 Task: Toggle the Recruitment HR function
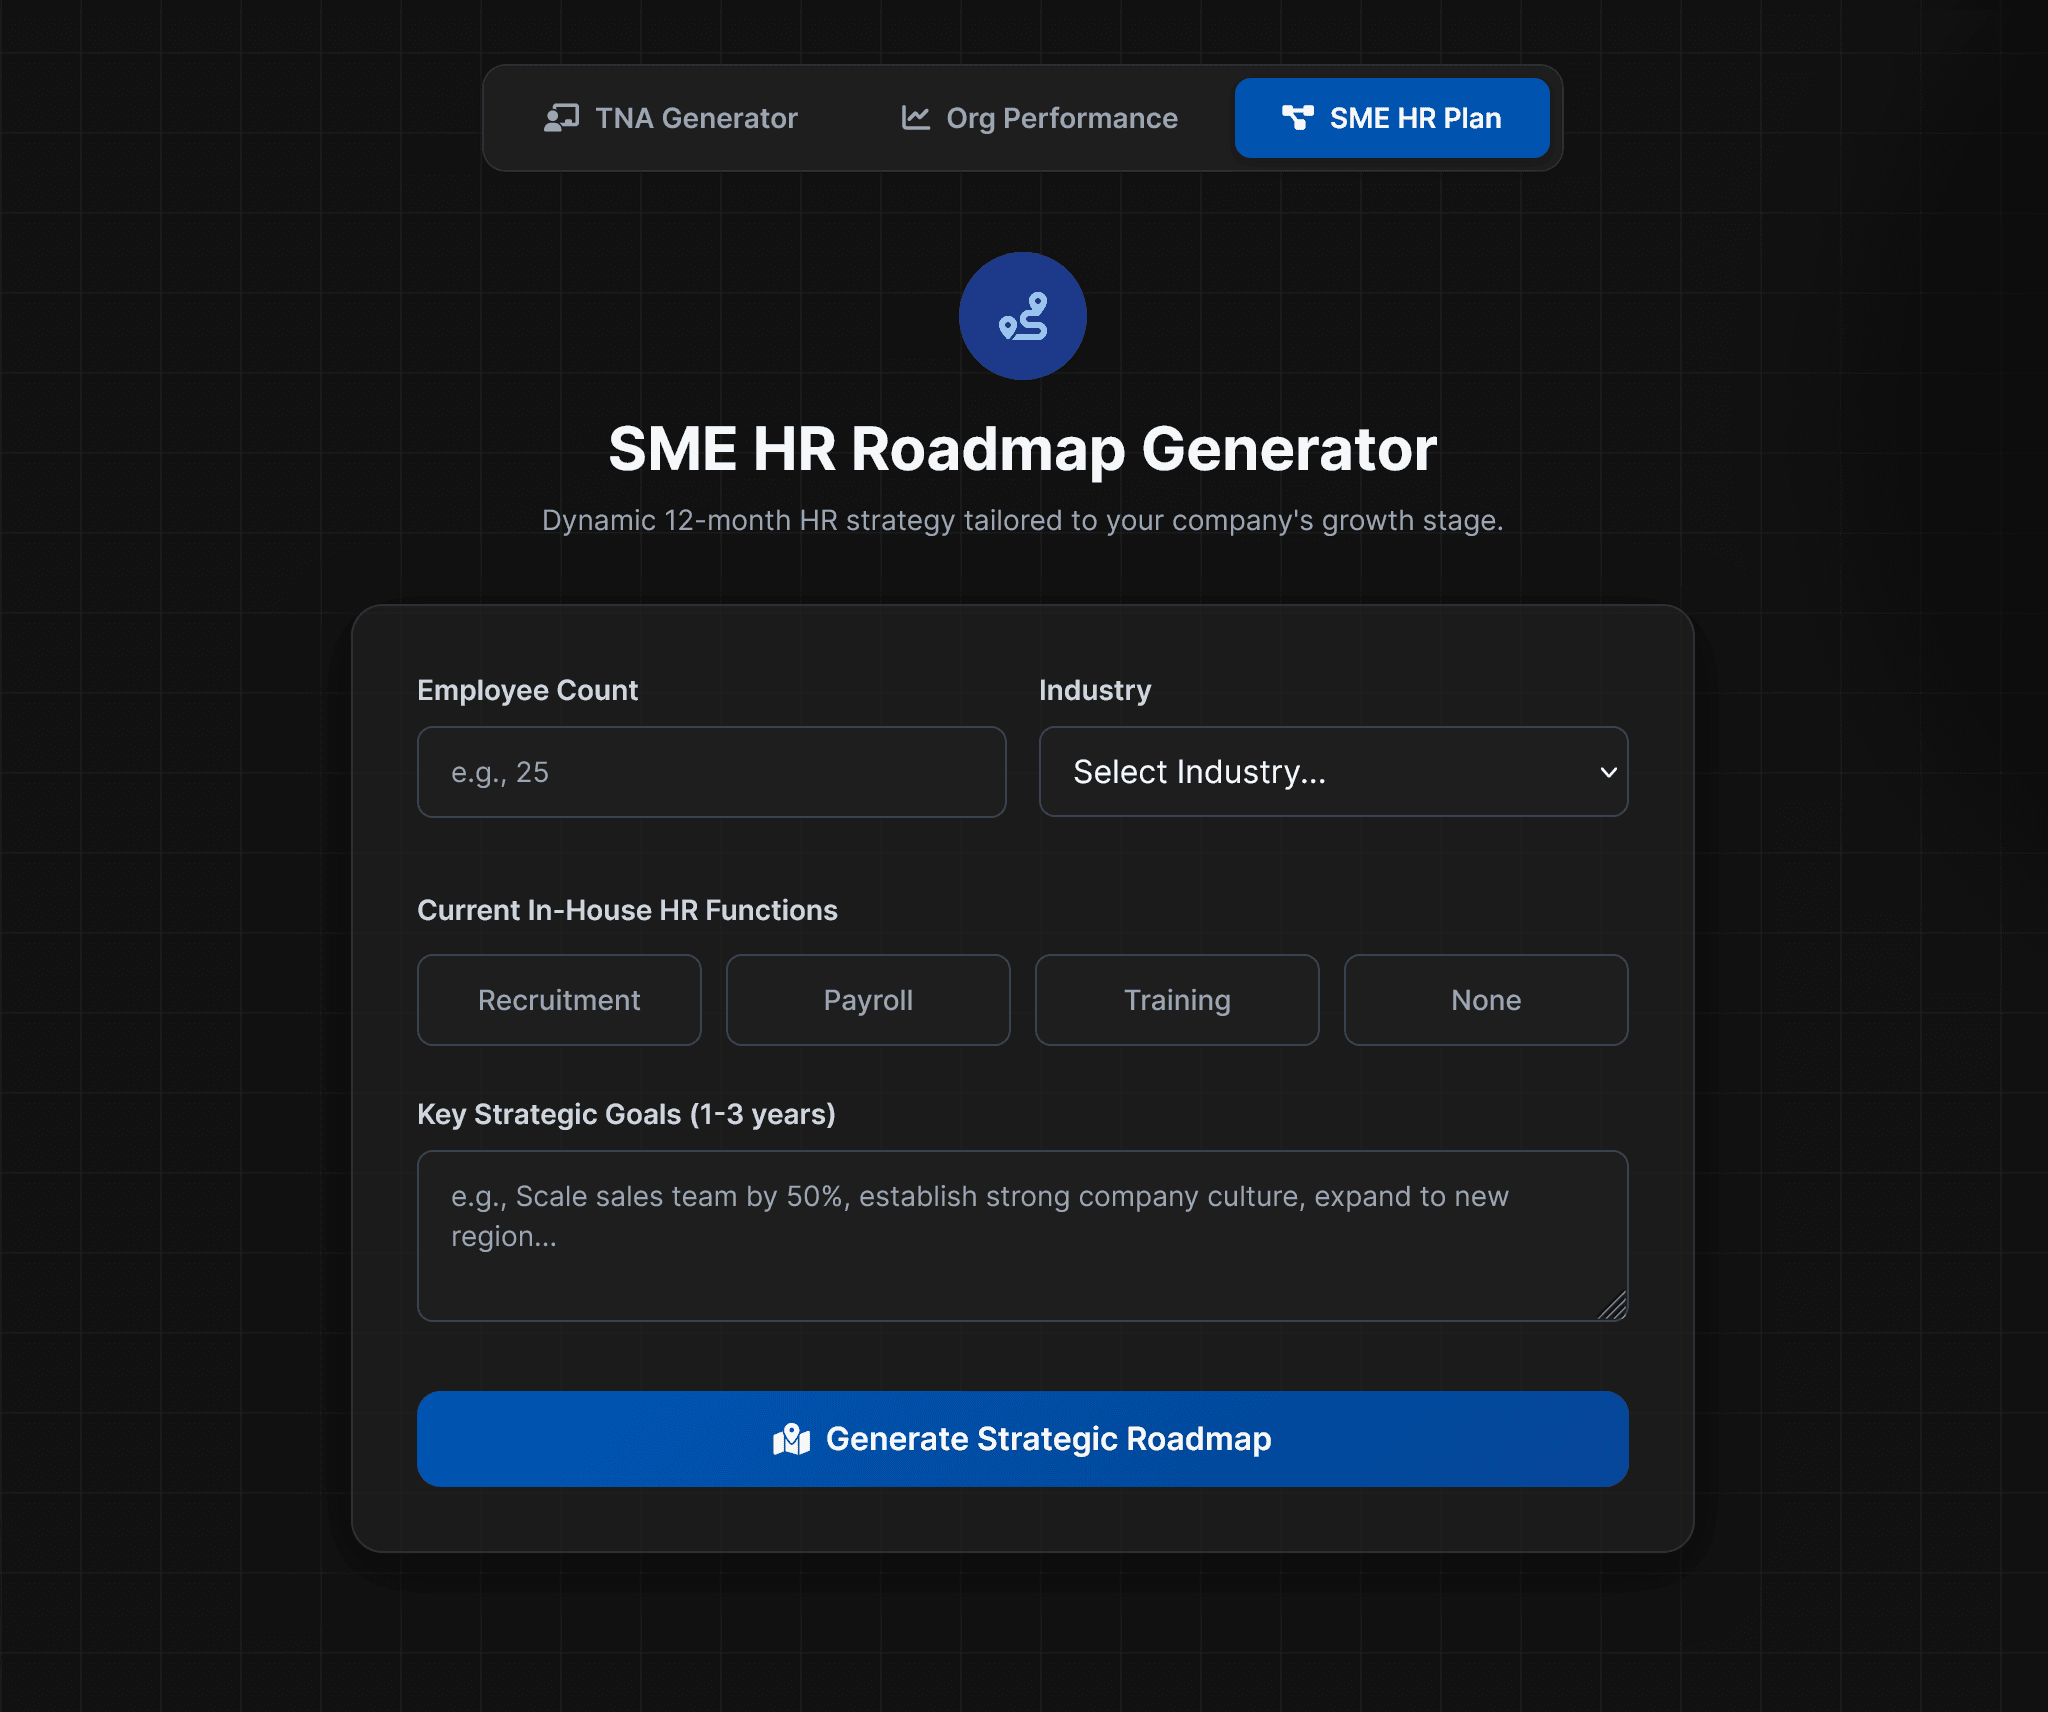click(x=559, y=1000)
